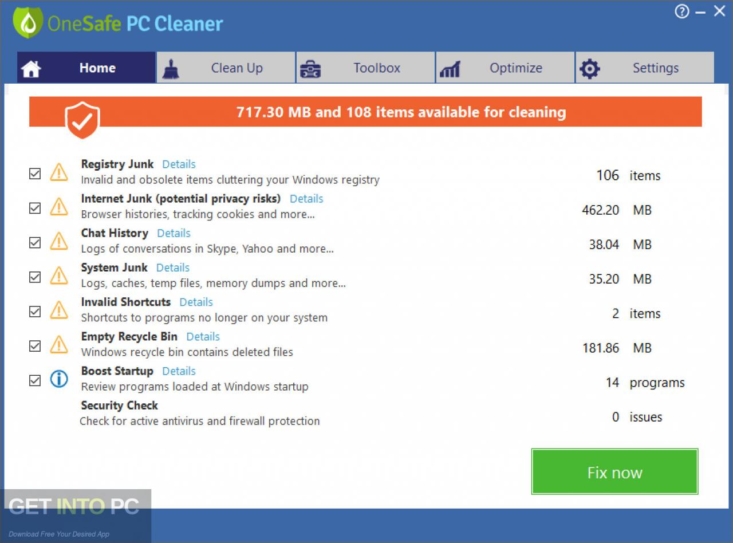Click the Security Check heading
This screenshot has width=733, height=543.
pos(119,405)
